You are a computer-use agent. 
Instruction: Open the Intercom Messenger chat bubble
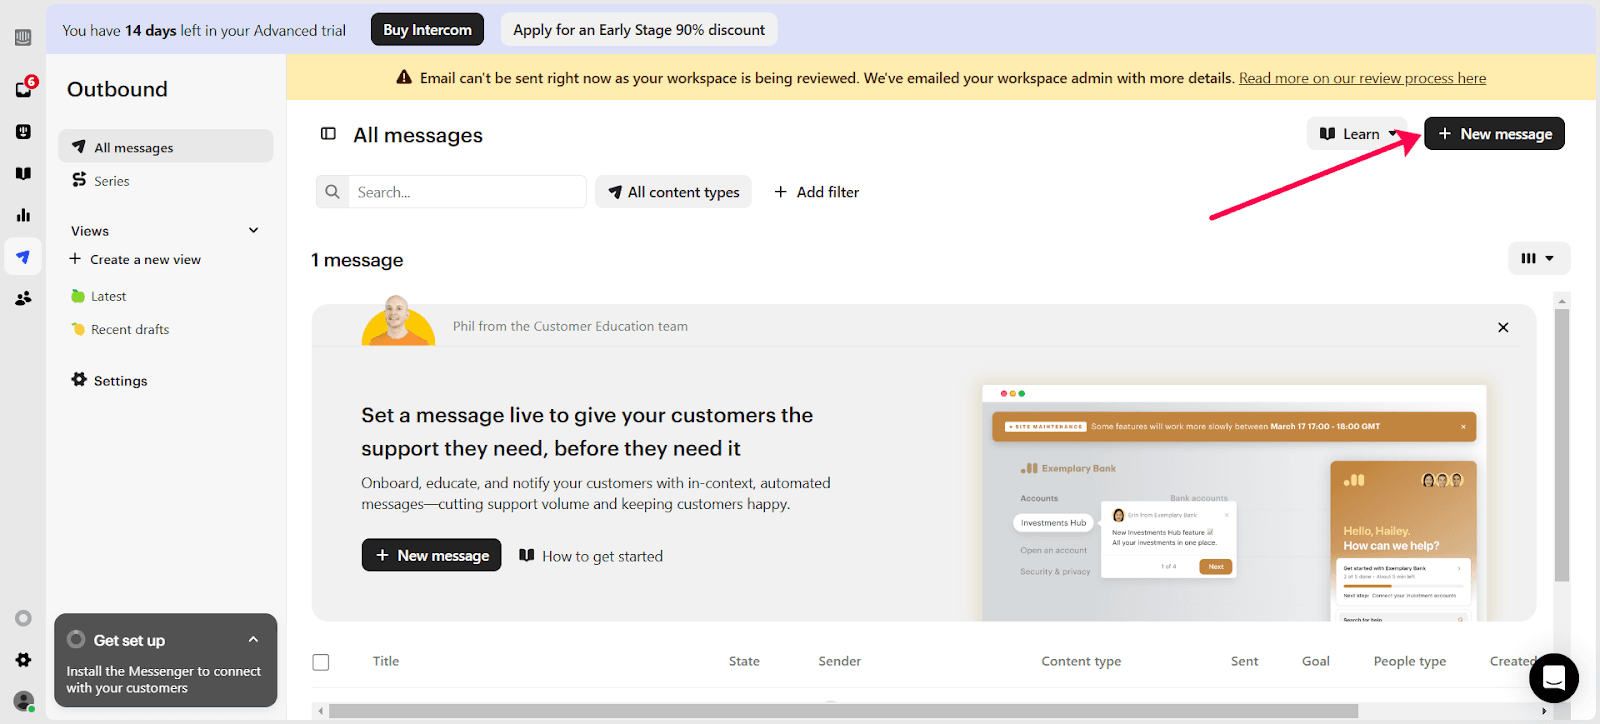pyautogui.click(x=1553, y=678)
